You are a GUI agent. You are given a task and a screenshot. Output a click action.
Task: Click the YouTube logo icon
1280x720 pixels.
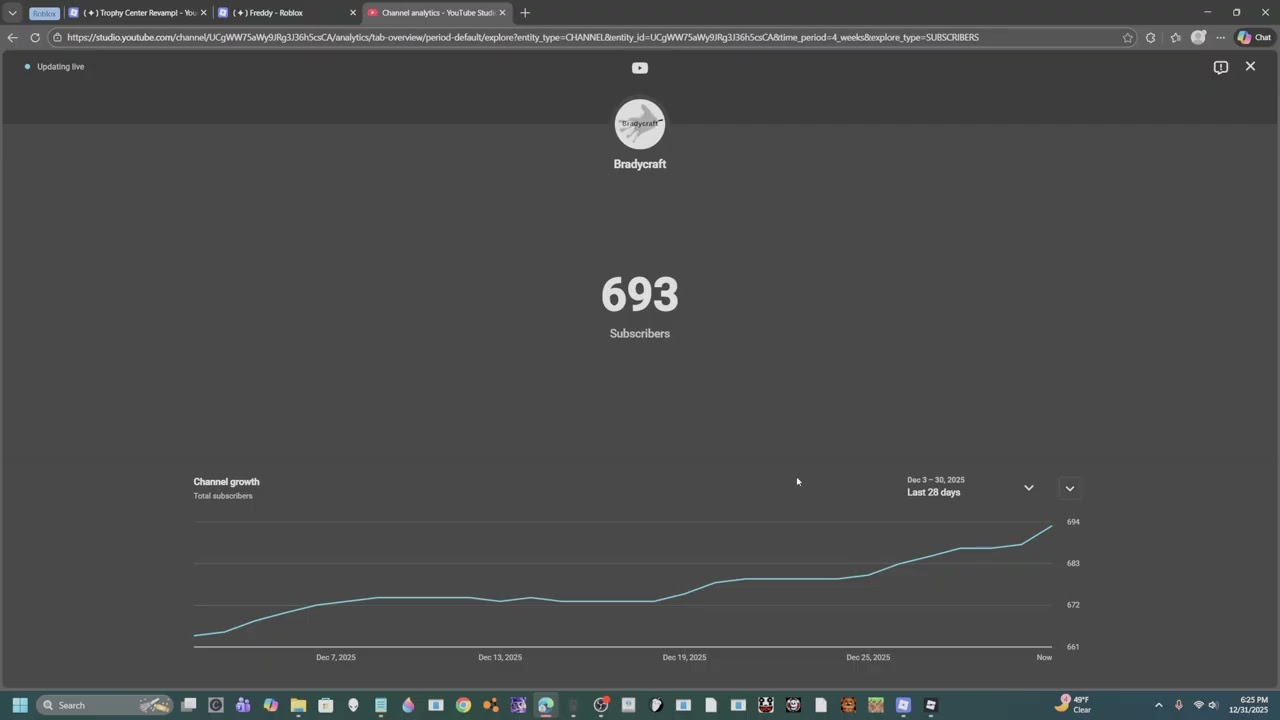pyautogui.click(x=640, y=68)
